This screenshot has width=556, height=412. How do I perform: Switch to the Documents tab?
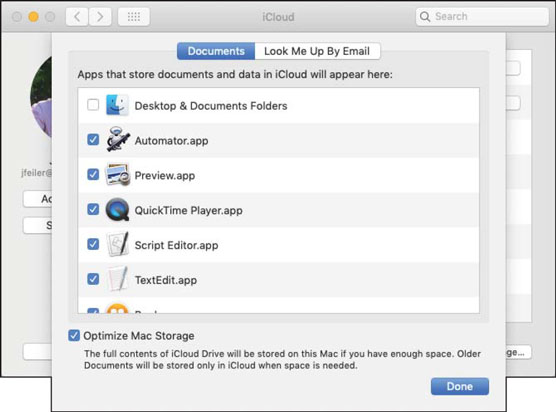[x=216, y=51]
